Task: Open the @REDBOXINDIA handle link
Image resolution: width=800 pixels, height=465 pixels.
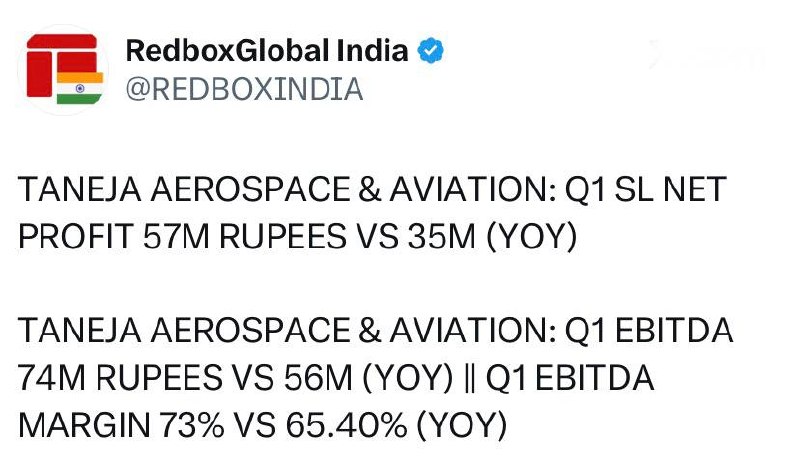Action: point(244,89)
